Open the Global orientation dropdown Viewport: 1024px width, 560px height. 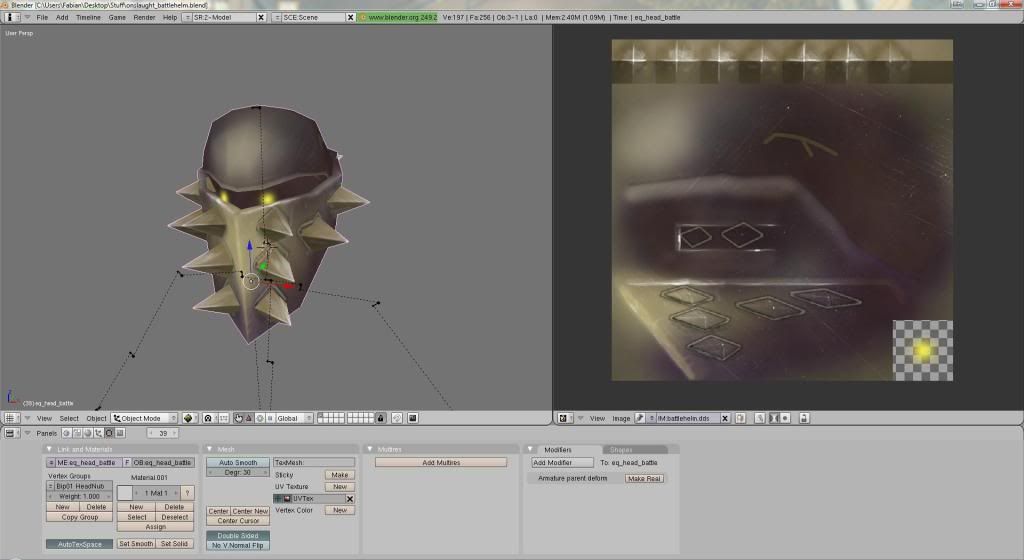(x=294, y=418)
